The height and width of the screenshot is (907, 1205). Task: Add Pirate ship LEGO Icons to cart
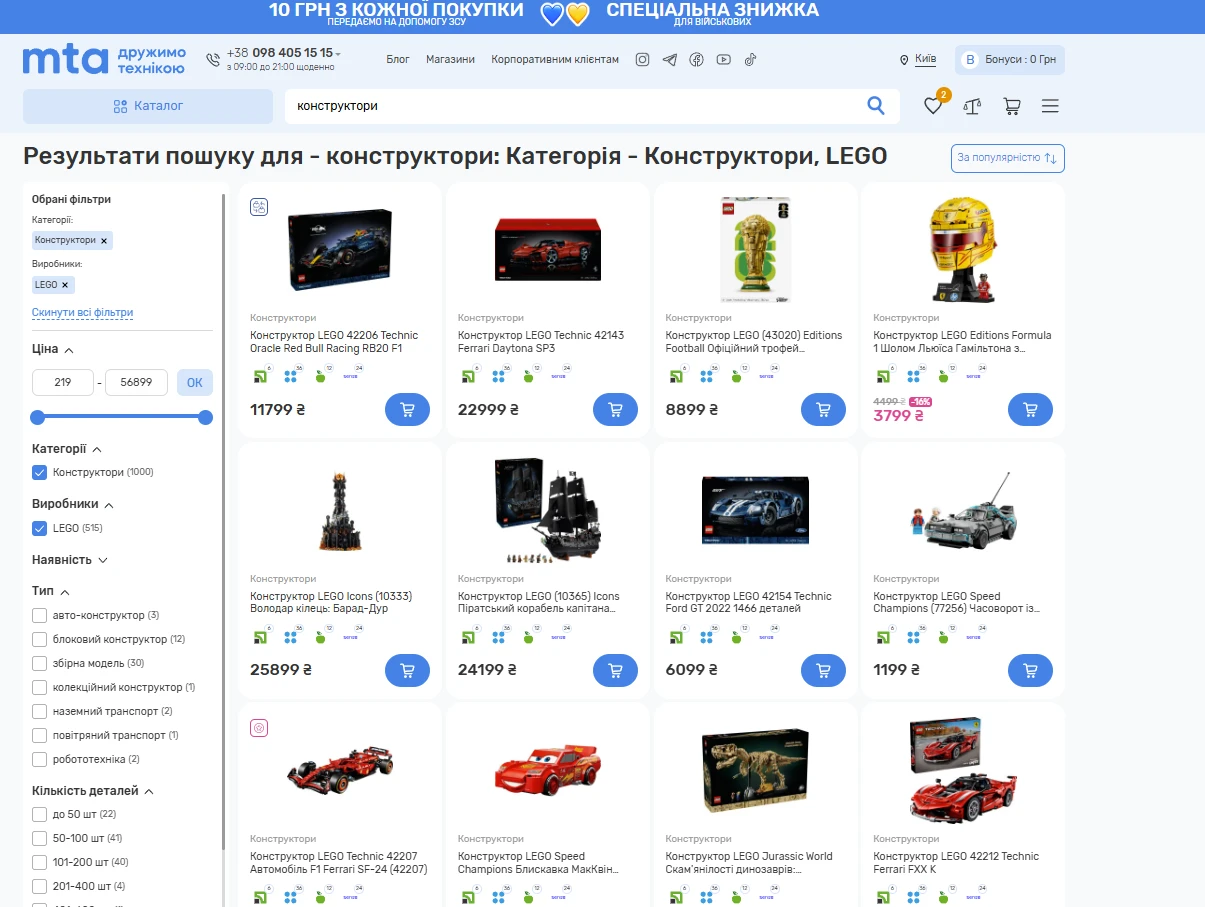point(615,670)
